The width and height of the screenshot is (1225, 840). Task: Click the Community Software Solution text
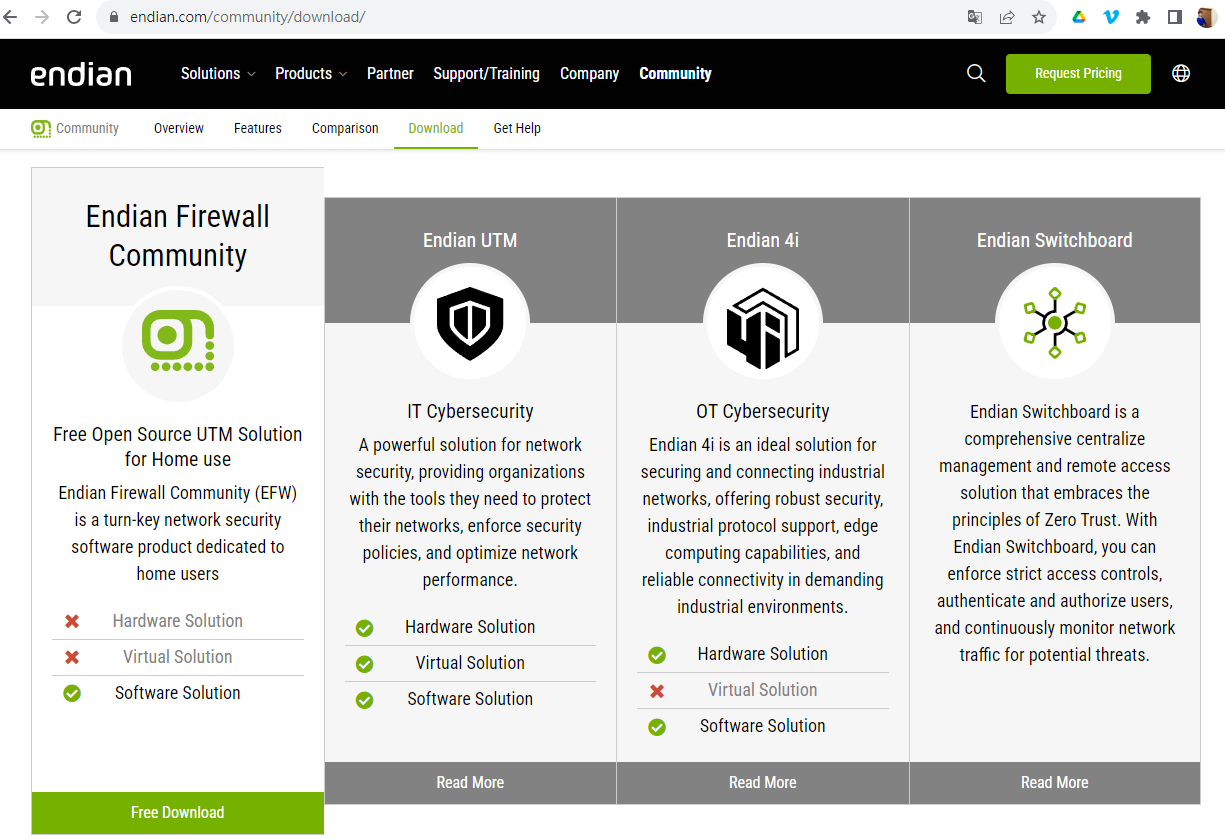pos(178,693)
